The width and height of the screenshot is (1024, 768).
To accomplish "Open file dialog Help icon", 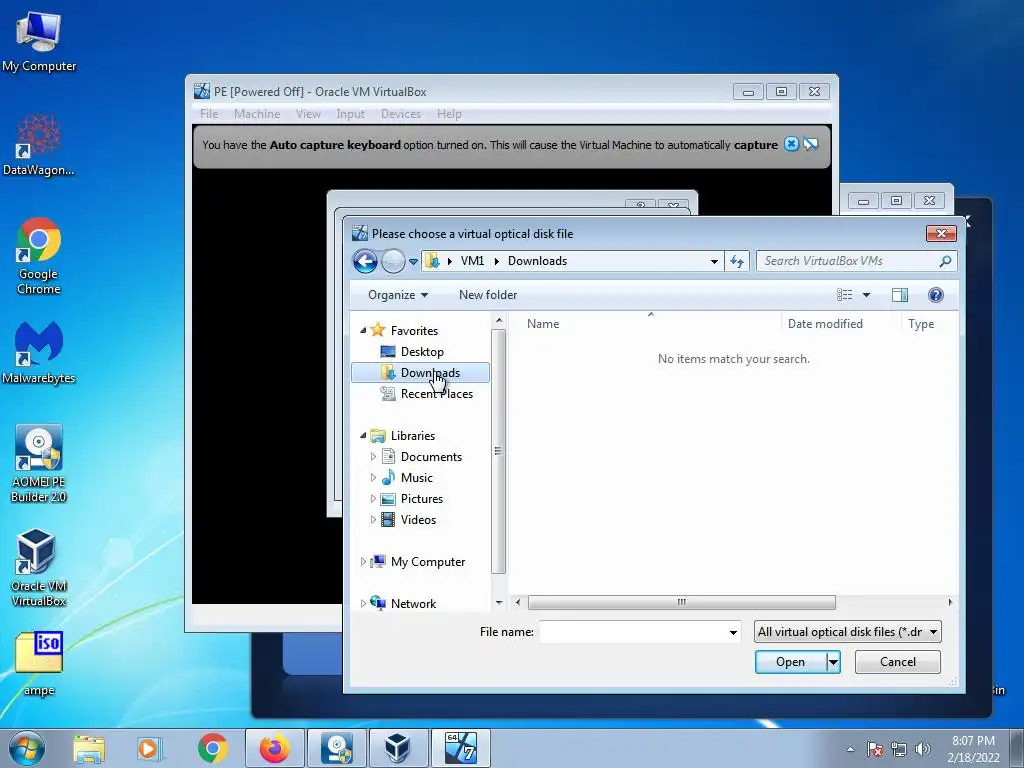I will pyautogui.click(x=936, y=295).
